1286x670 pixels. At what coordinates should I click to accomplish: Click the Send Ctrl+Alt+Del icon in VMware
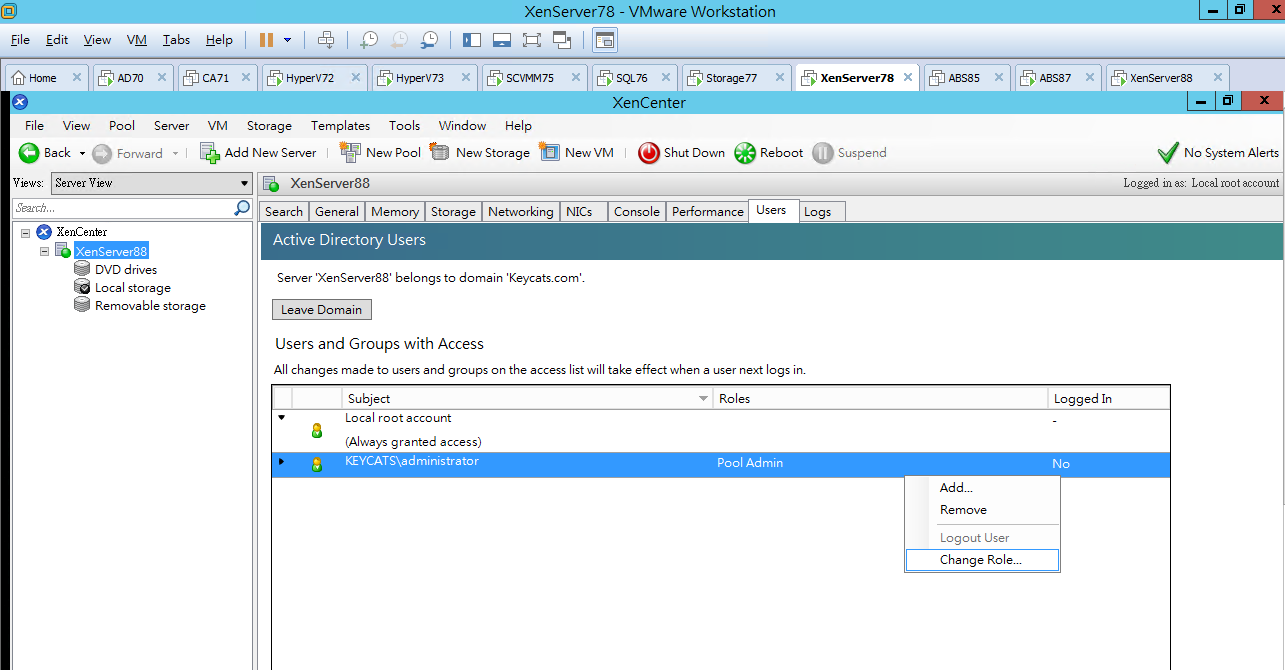326,40
